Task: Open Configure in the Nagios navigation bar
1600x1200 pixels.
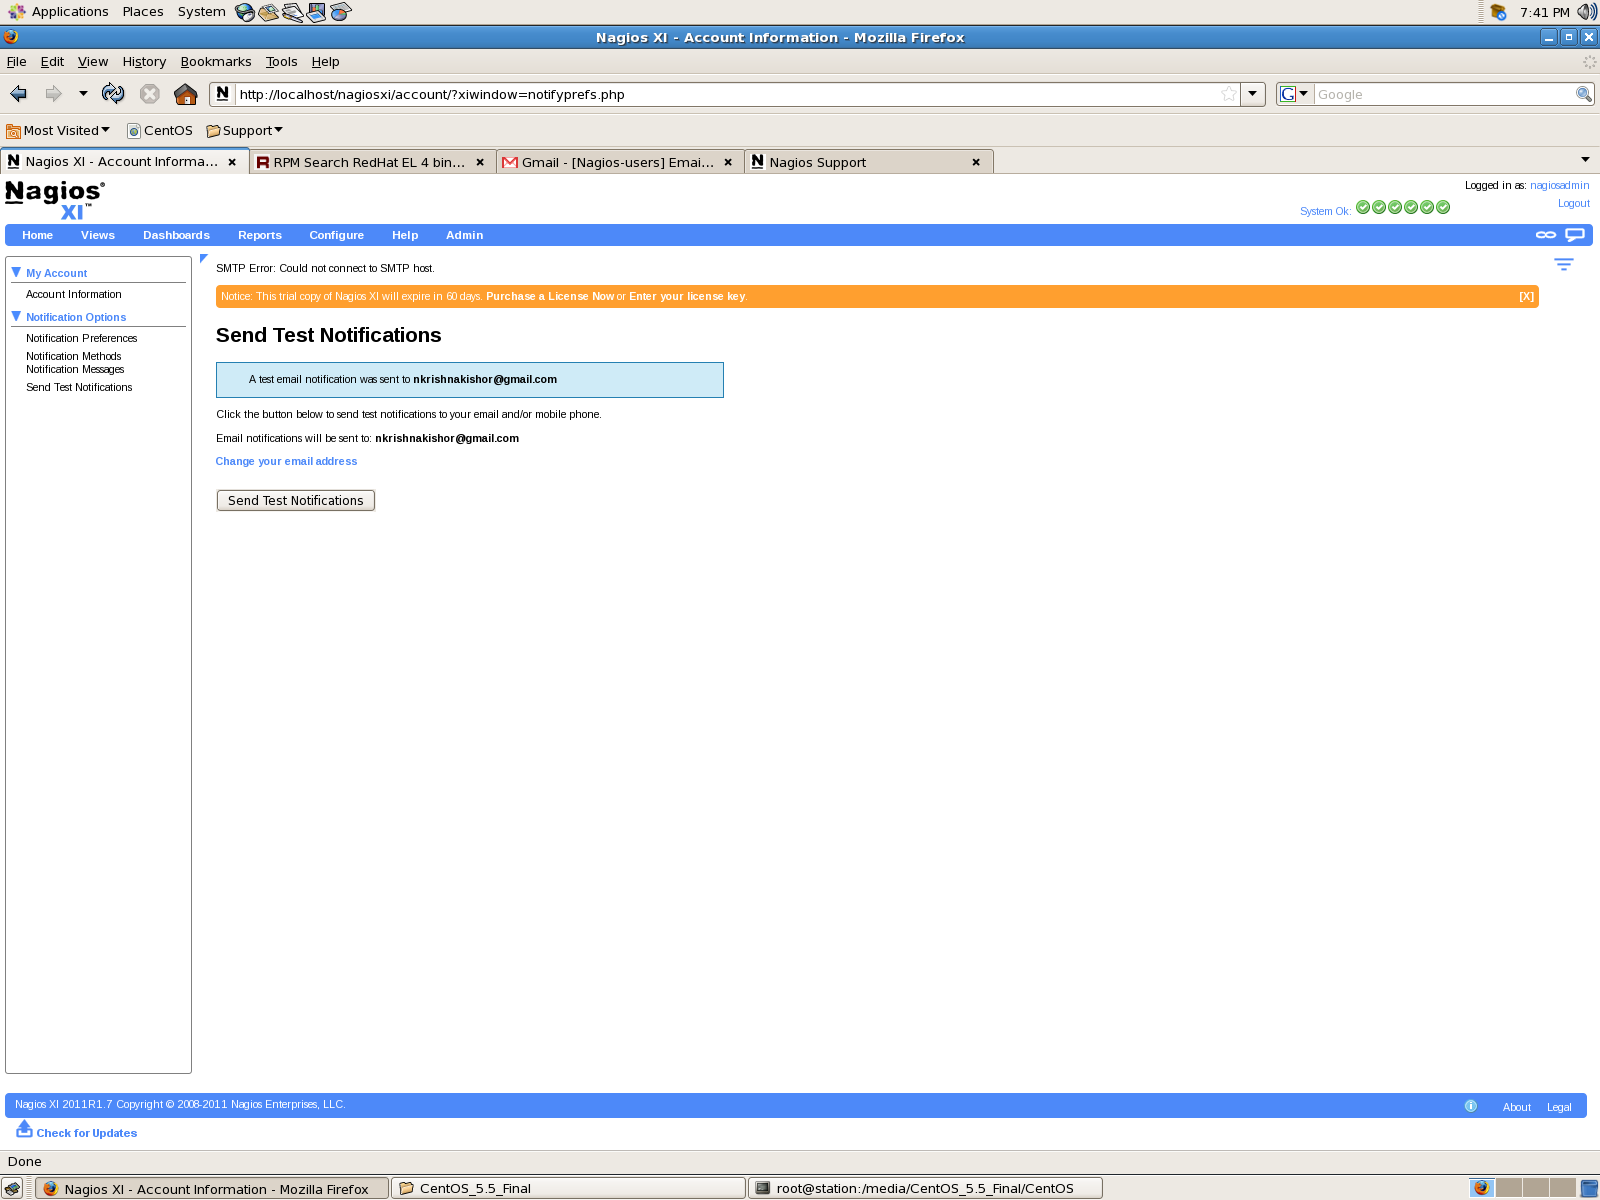Action: tap(337, 235)
